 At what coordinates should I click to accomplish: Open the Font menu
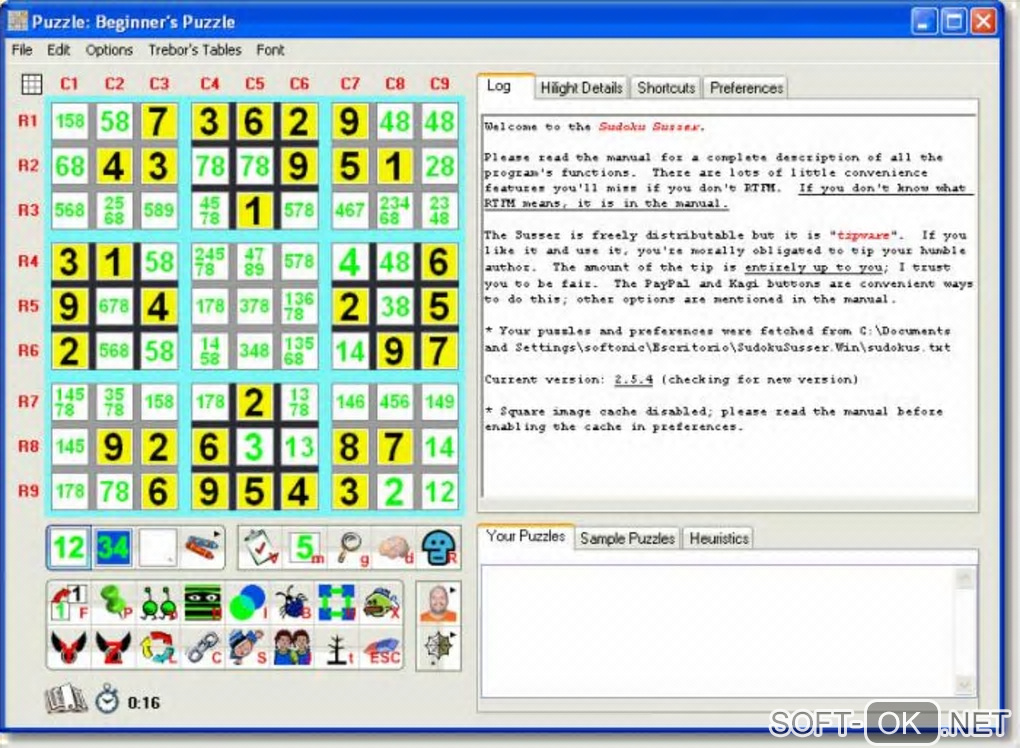(x=270, y=50)
